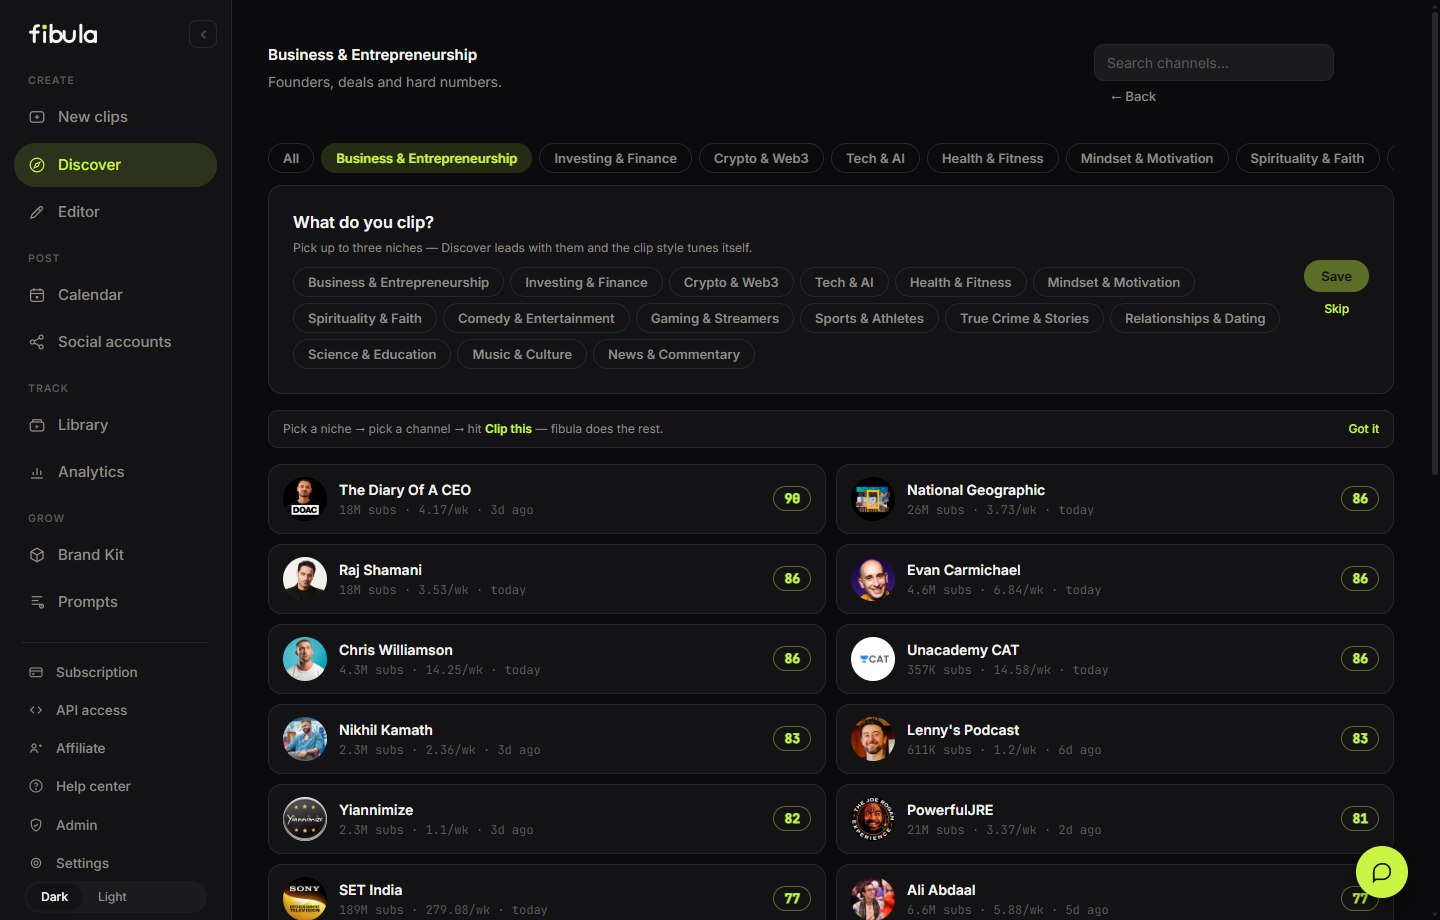This screenshot has width=1440, height=920.
Task: Open the Nikhil Kamath channel card
Action: tap(546, 739)
